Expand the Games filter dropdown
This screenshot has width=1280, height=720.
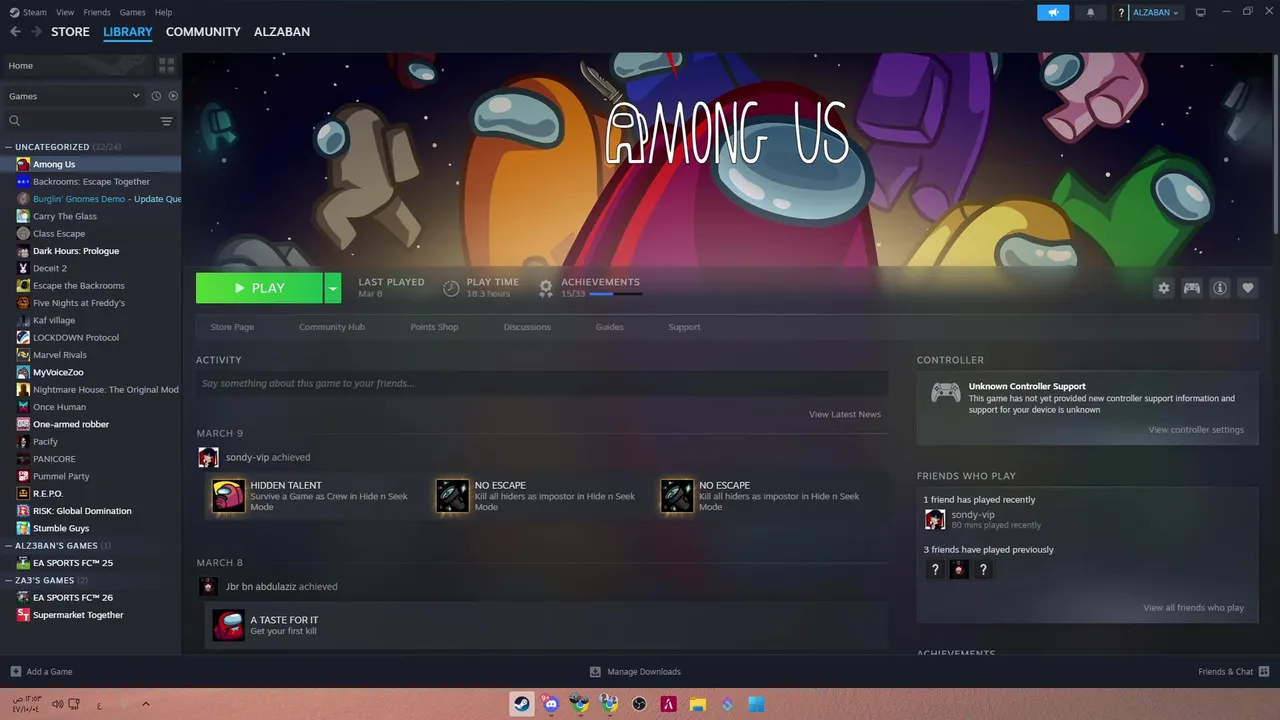[74, 96]
